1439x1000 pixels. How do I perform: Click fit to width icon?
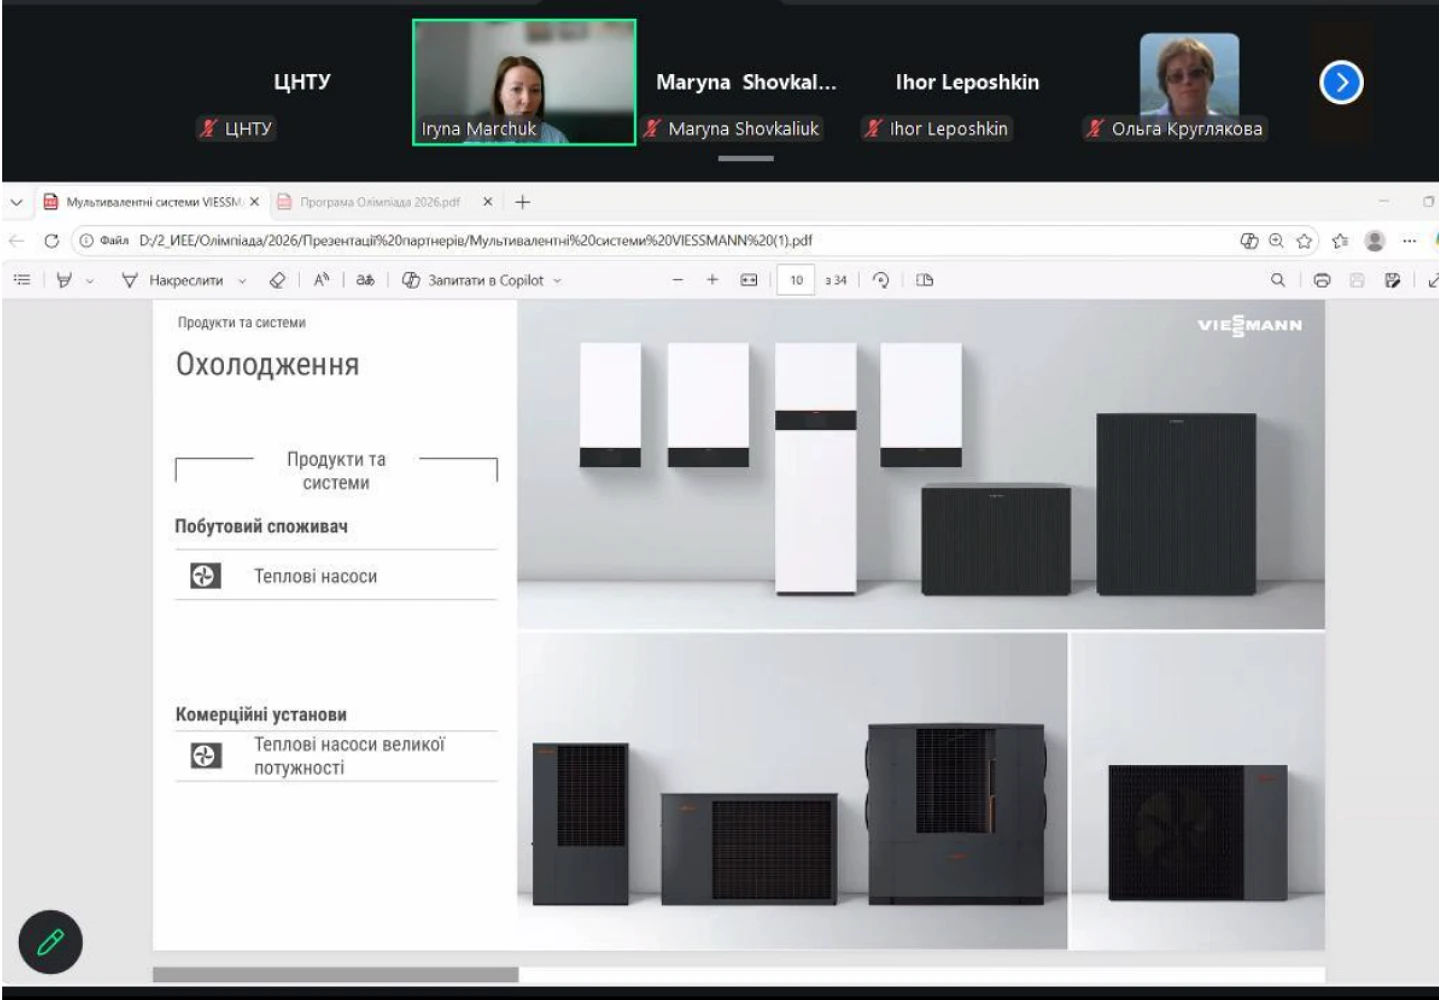tap(749, 280)
